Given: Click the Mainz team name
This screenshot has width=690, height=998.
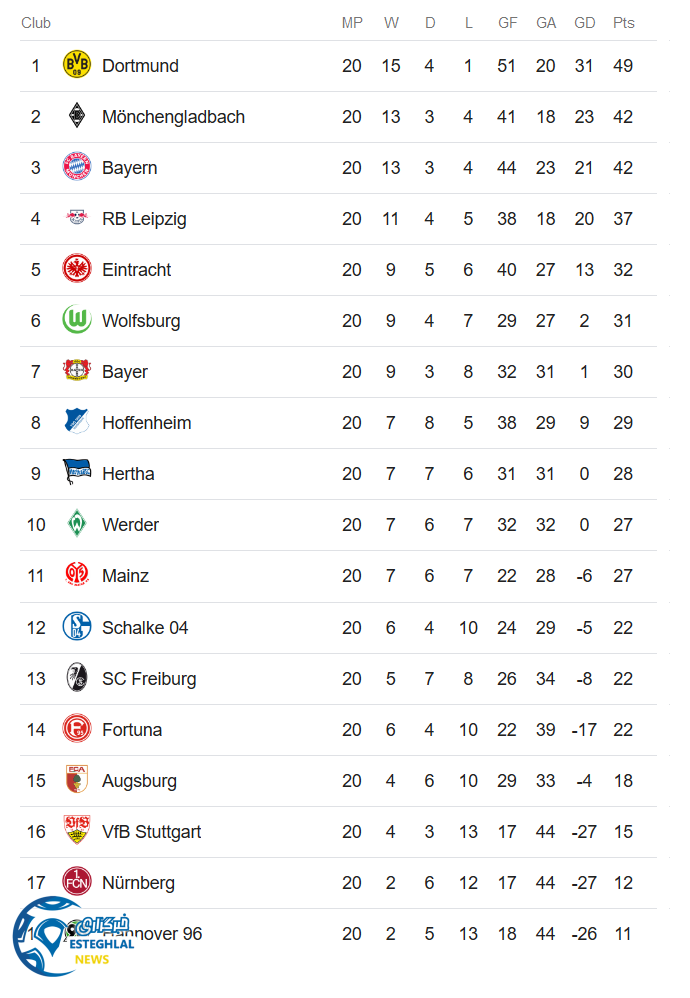Looking at the screenshot, I should (x=125, y=576).
